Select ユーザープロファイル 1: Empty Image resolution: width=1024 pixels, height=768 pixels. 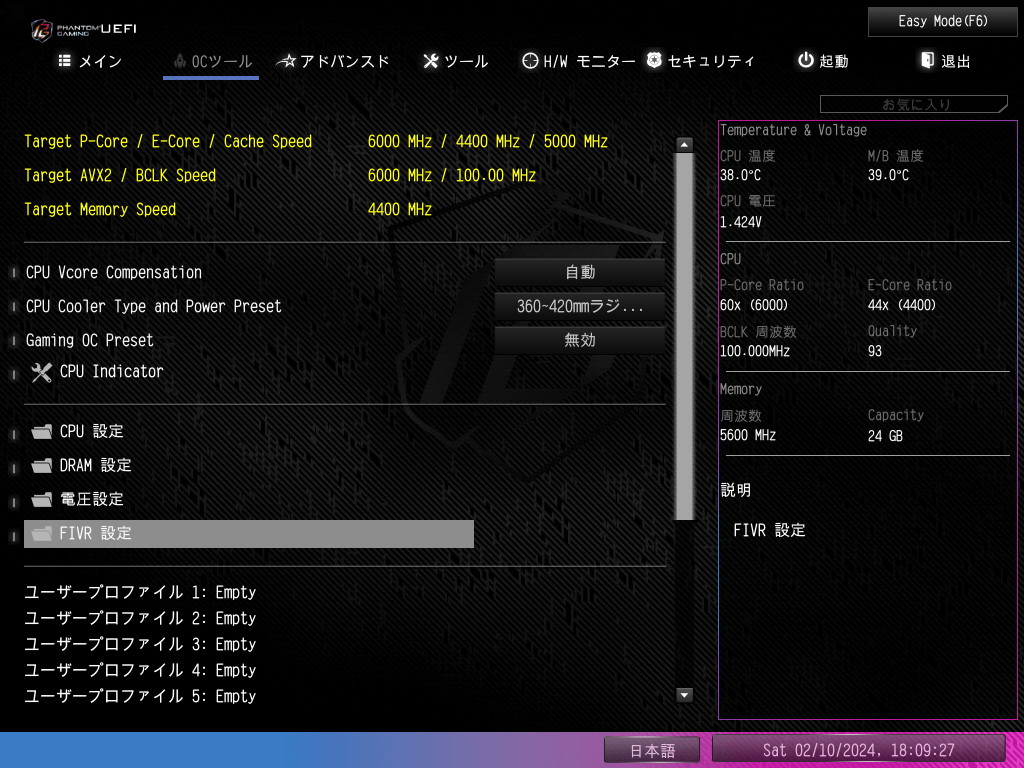(x=140, y=592)
